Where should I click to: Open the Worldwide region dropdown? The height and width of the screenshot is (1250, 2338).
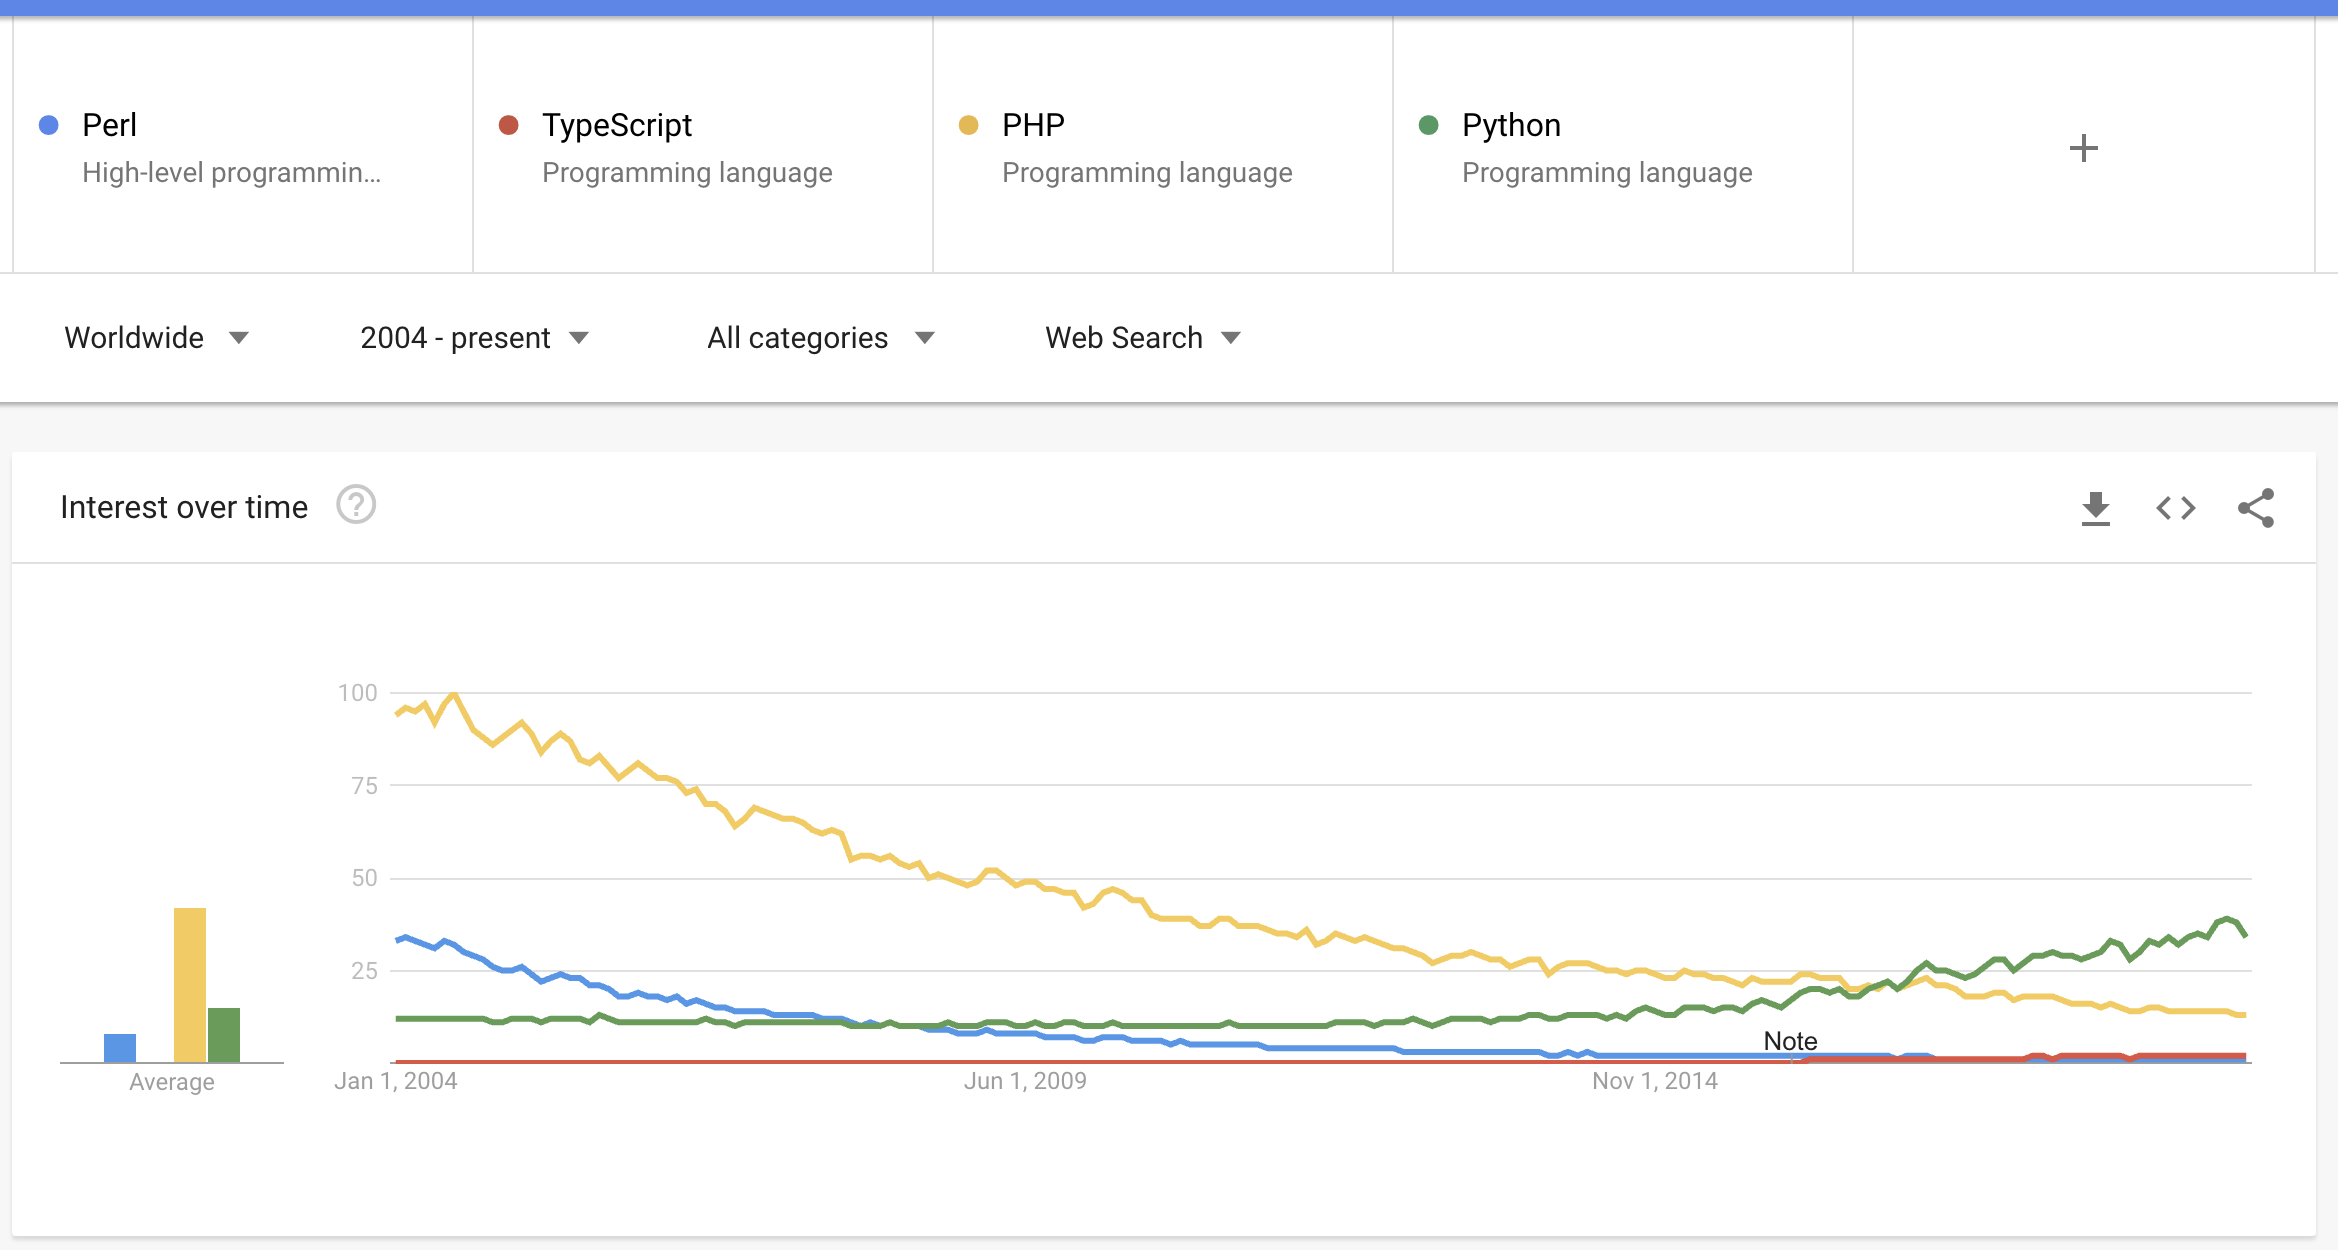point(156,338)
